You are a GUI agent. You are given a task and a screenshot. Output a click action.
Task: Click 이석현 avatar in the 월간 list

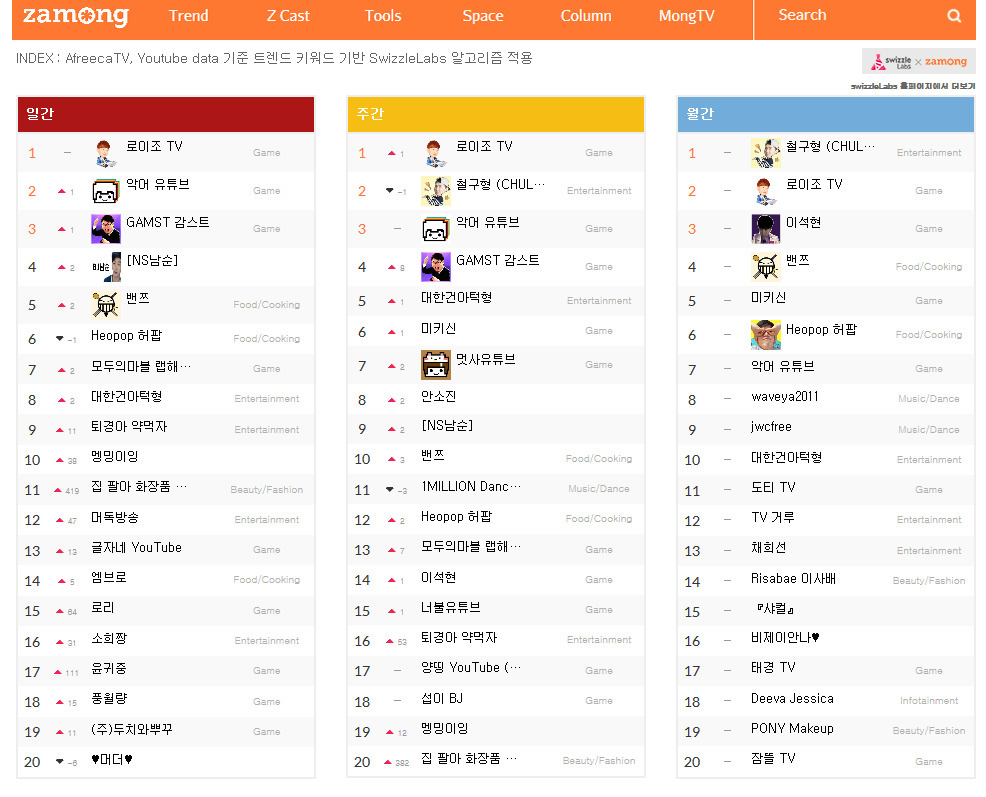766,229
